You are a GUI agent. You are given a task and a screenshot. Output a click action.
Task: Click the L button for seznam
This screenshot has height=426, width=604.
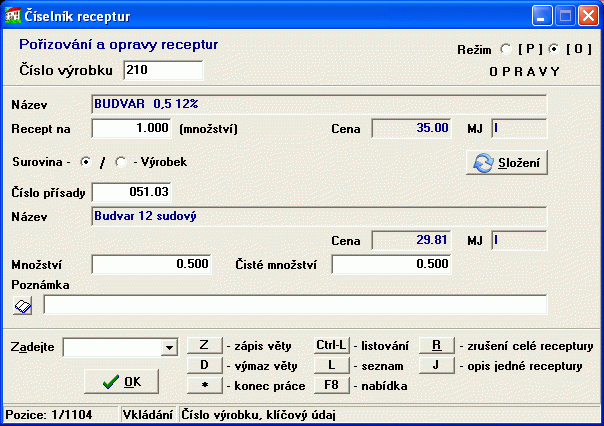[331, 365]
